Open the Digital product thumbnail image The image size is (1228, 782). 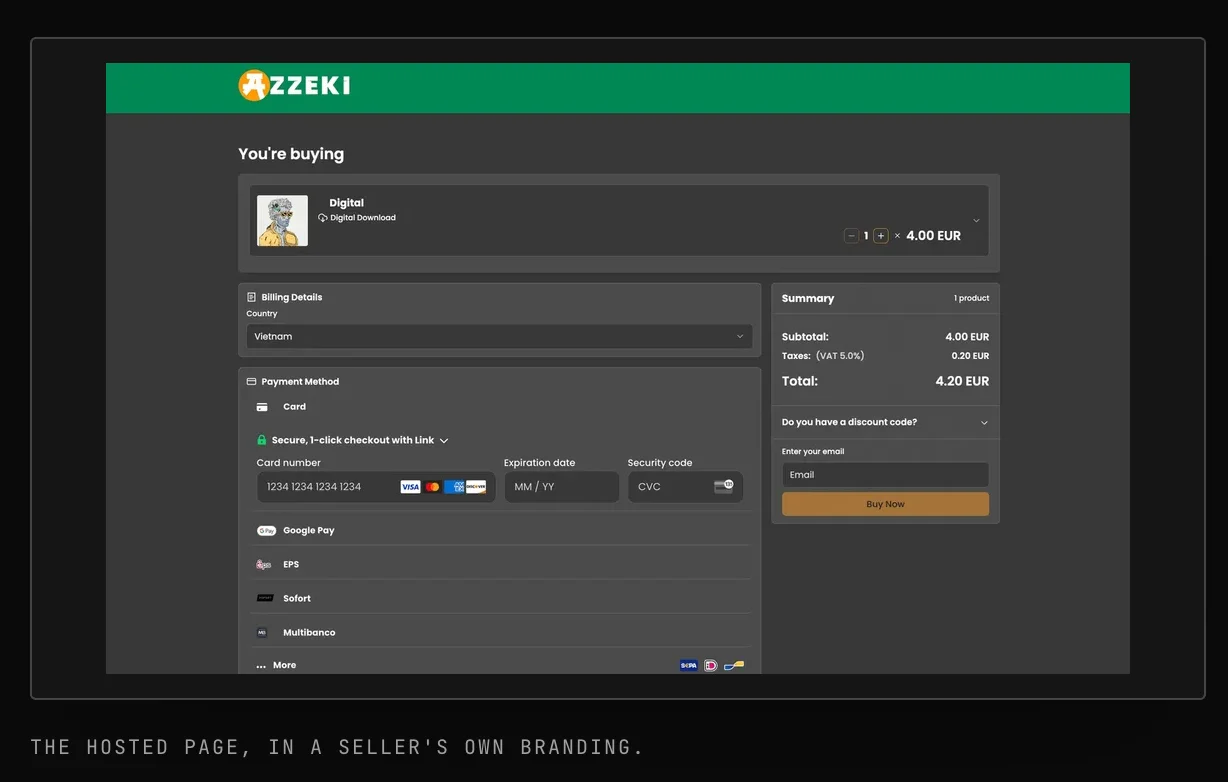pyautogui.click(x=282, y=220)
